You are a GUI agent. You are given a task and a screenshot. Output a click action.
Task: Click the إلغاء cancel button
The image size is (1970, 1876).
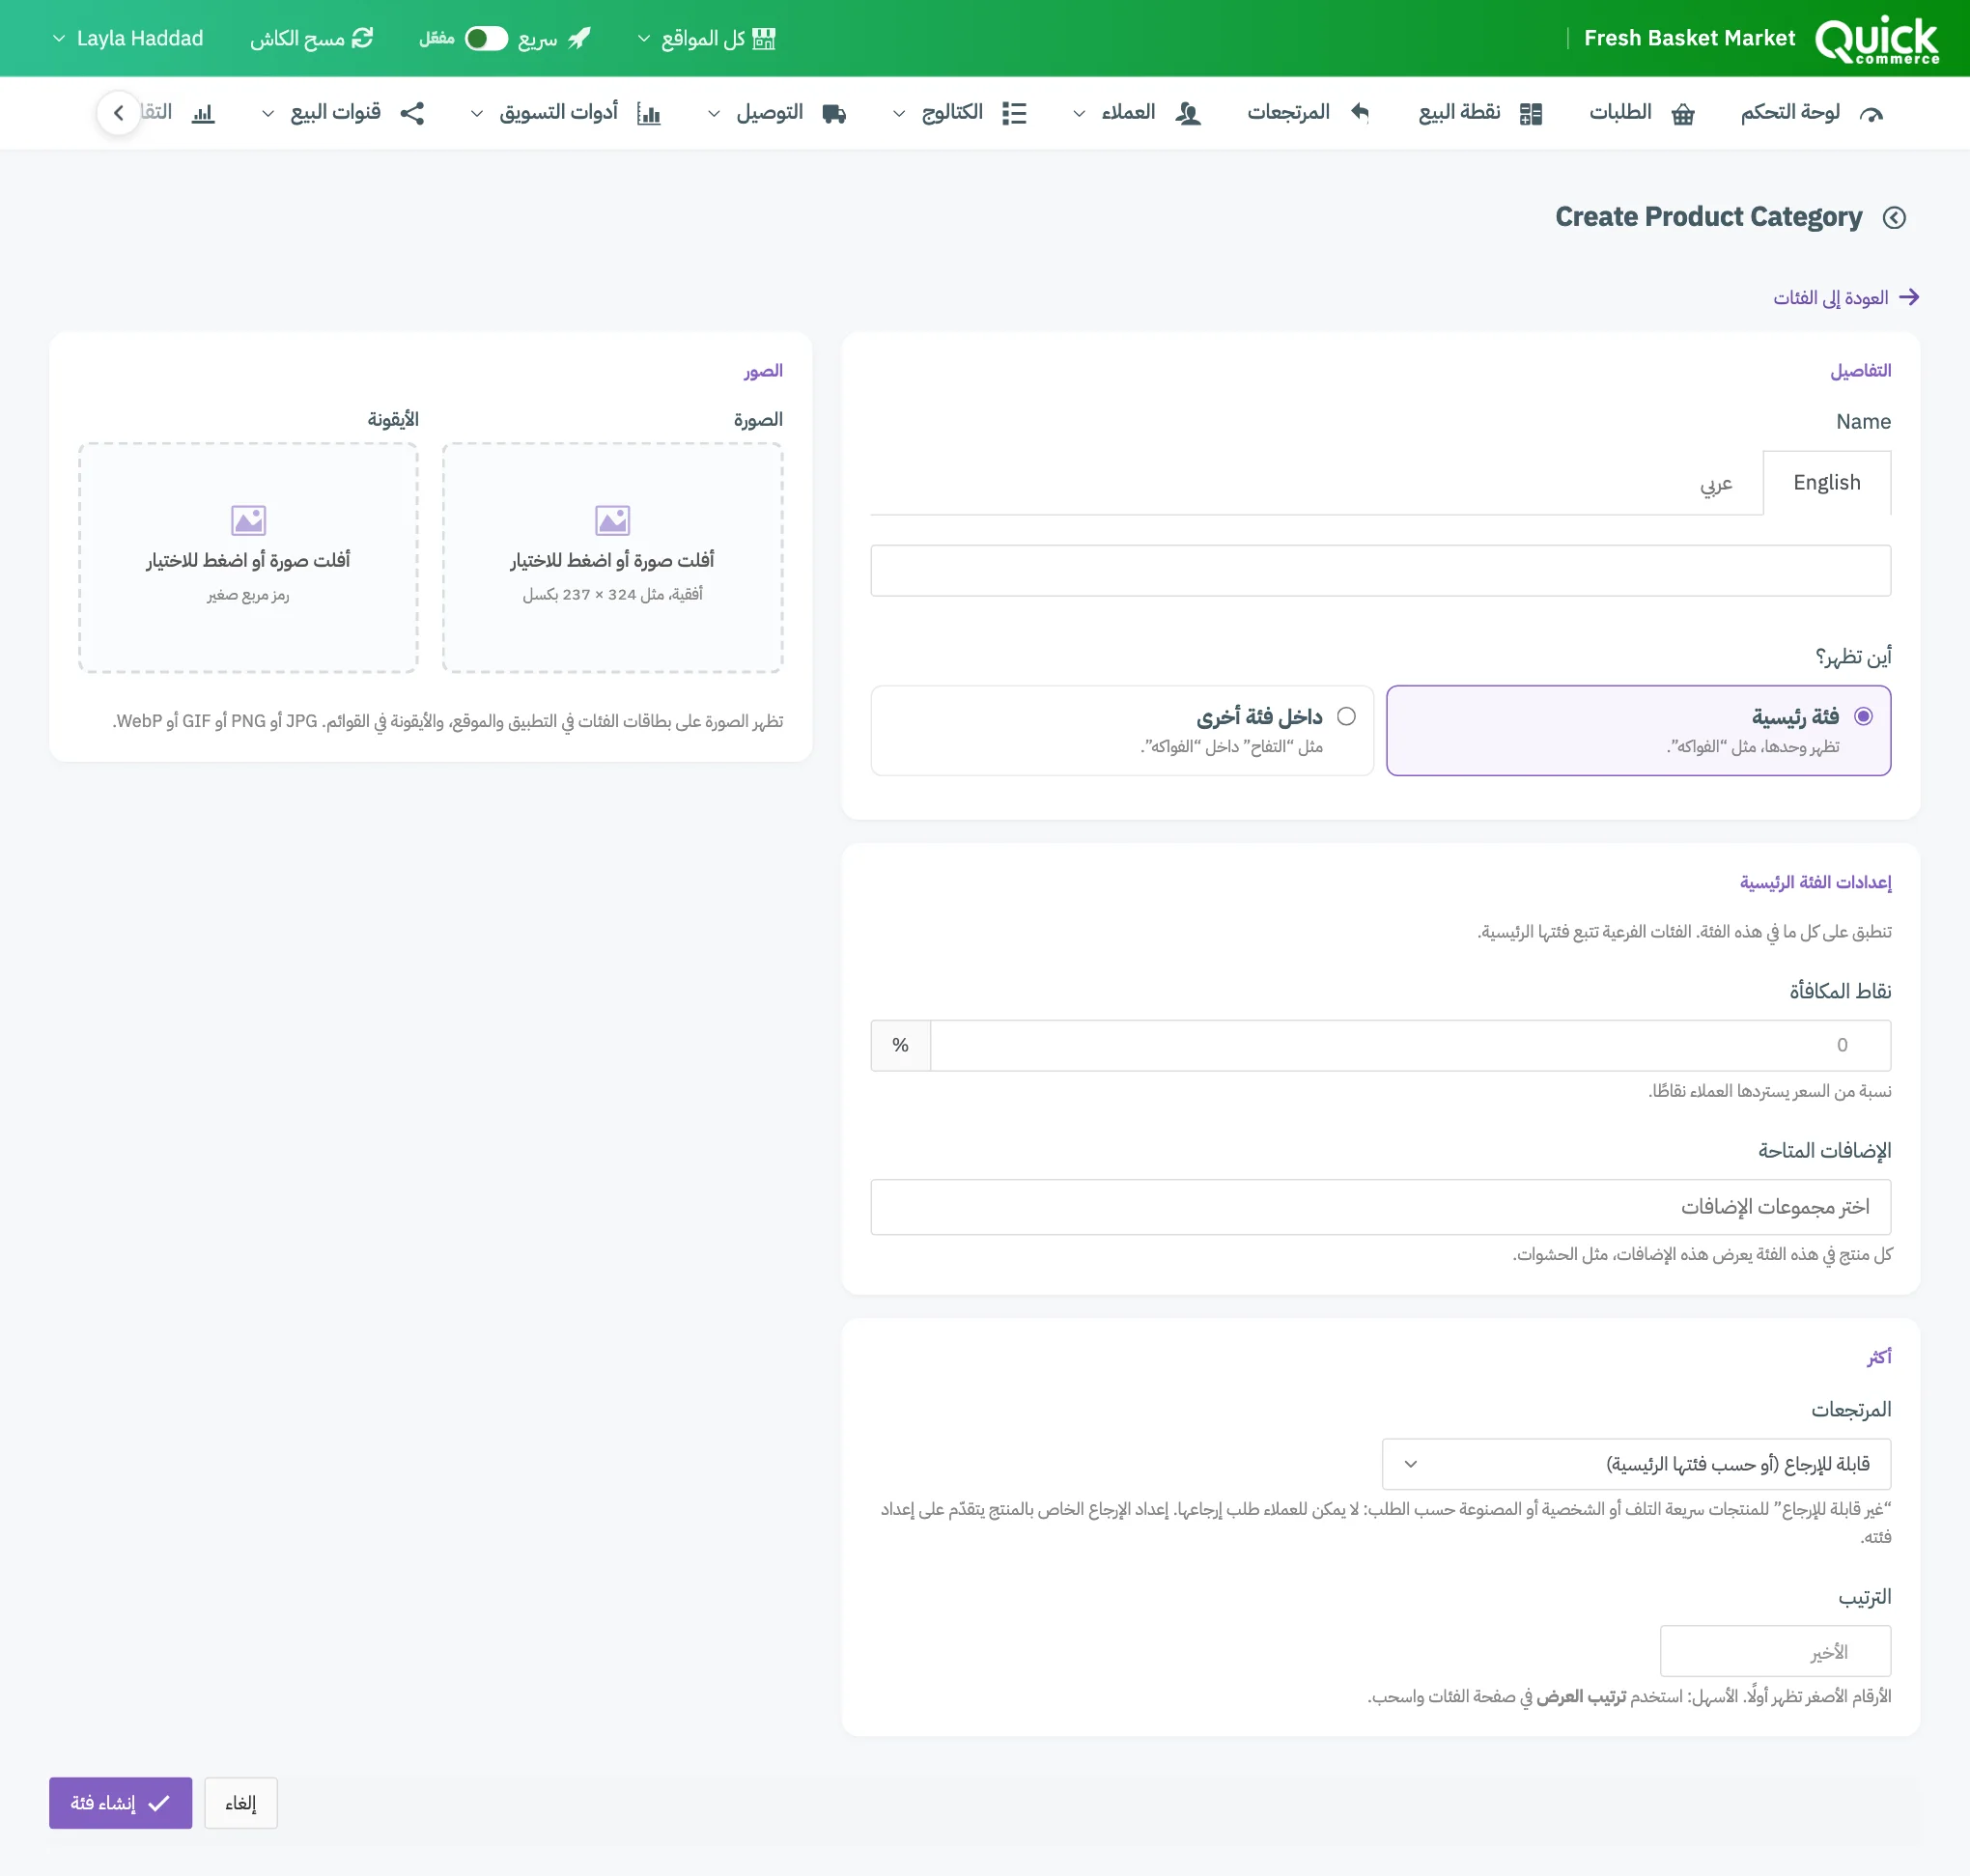pyautogui.click(x=241, y=1803)
